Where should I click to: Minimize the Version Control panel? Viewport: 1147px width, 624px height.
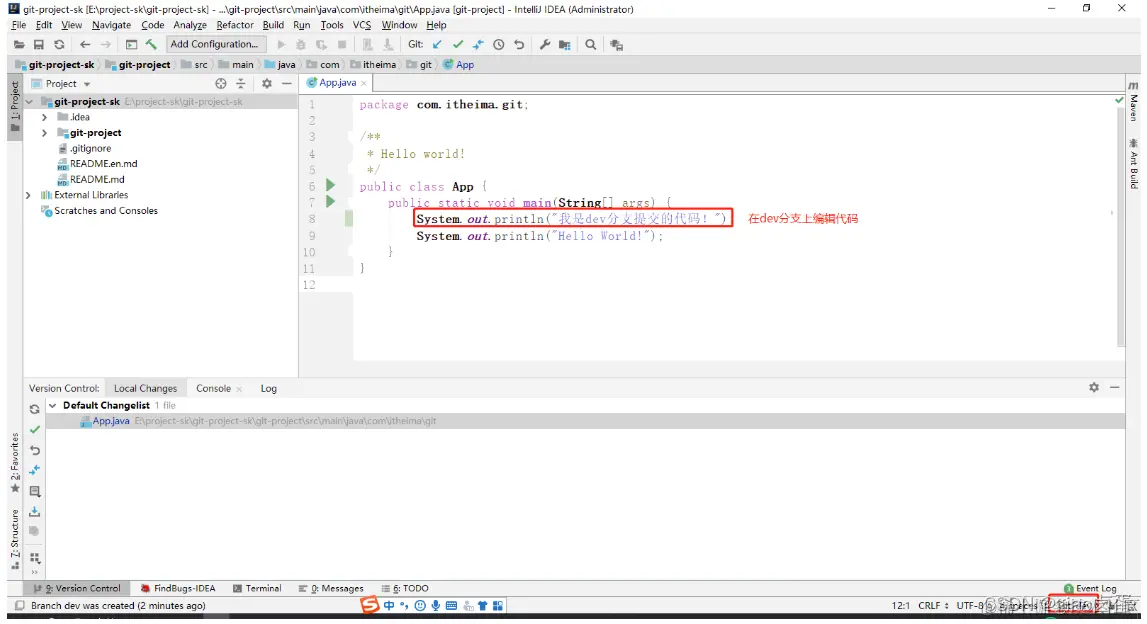pos(1115,387)
